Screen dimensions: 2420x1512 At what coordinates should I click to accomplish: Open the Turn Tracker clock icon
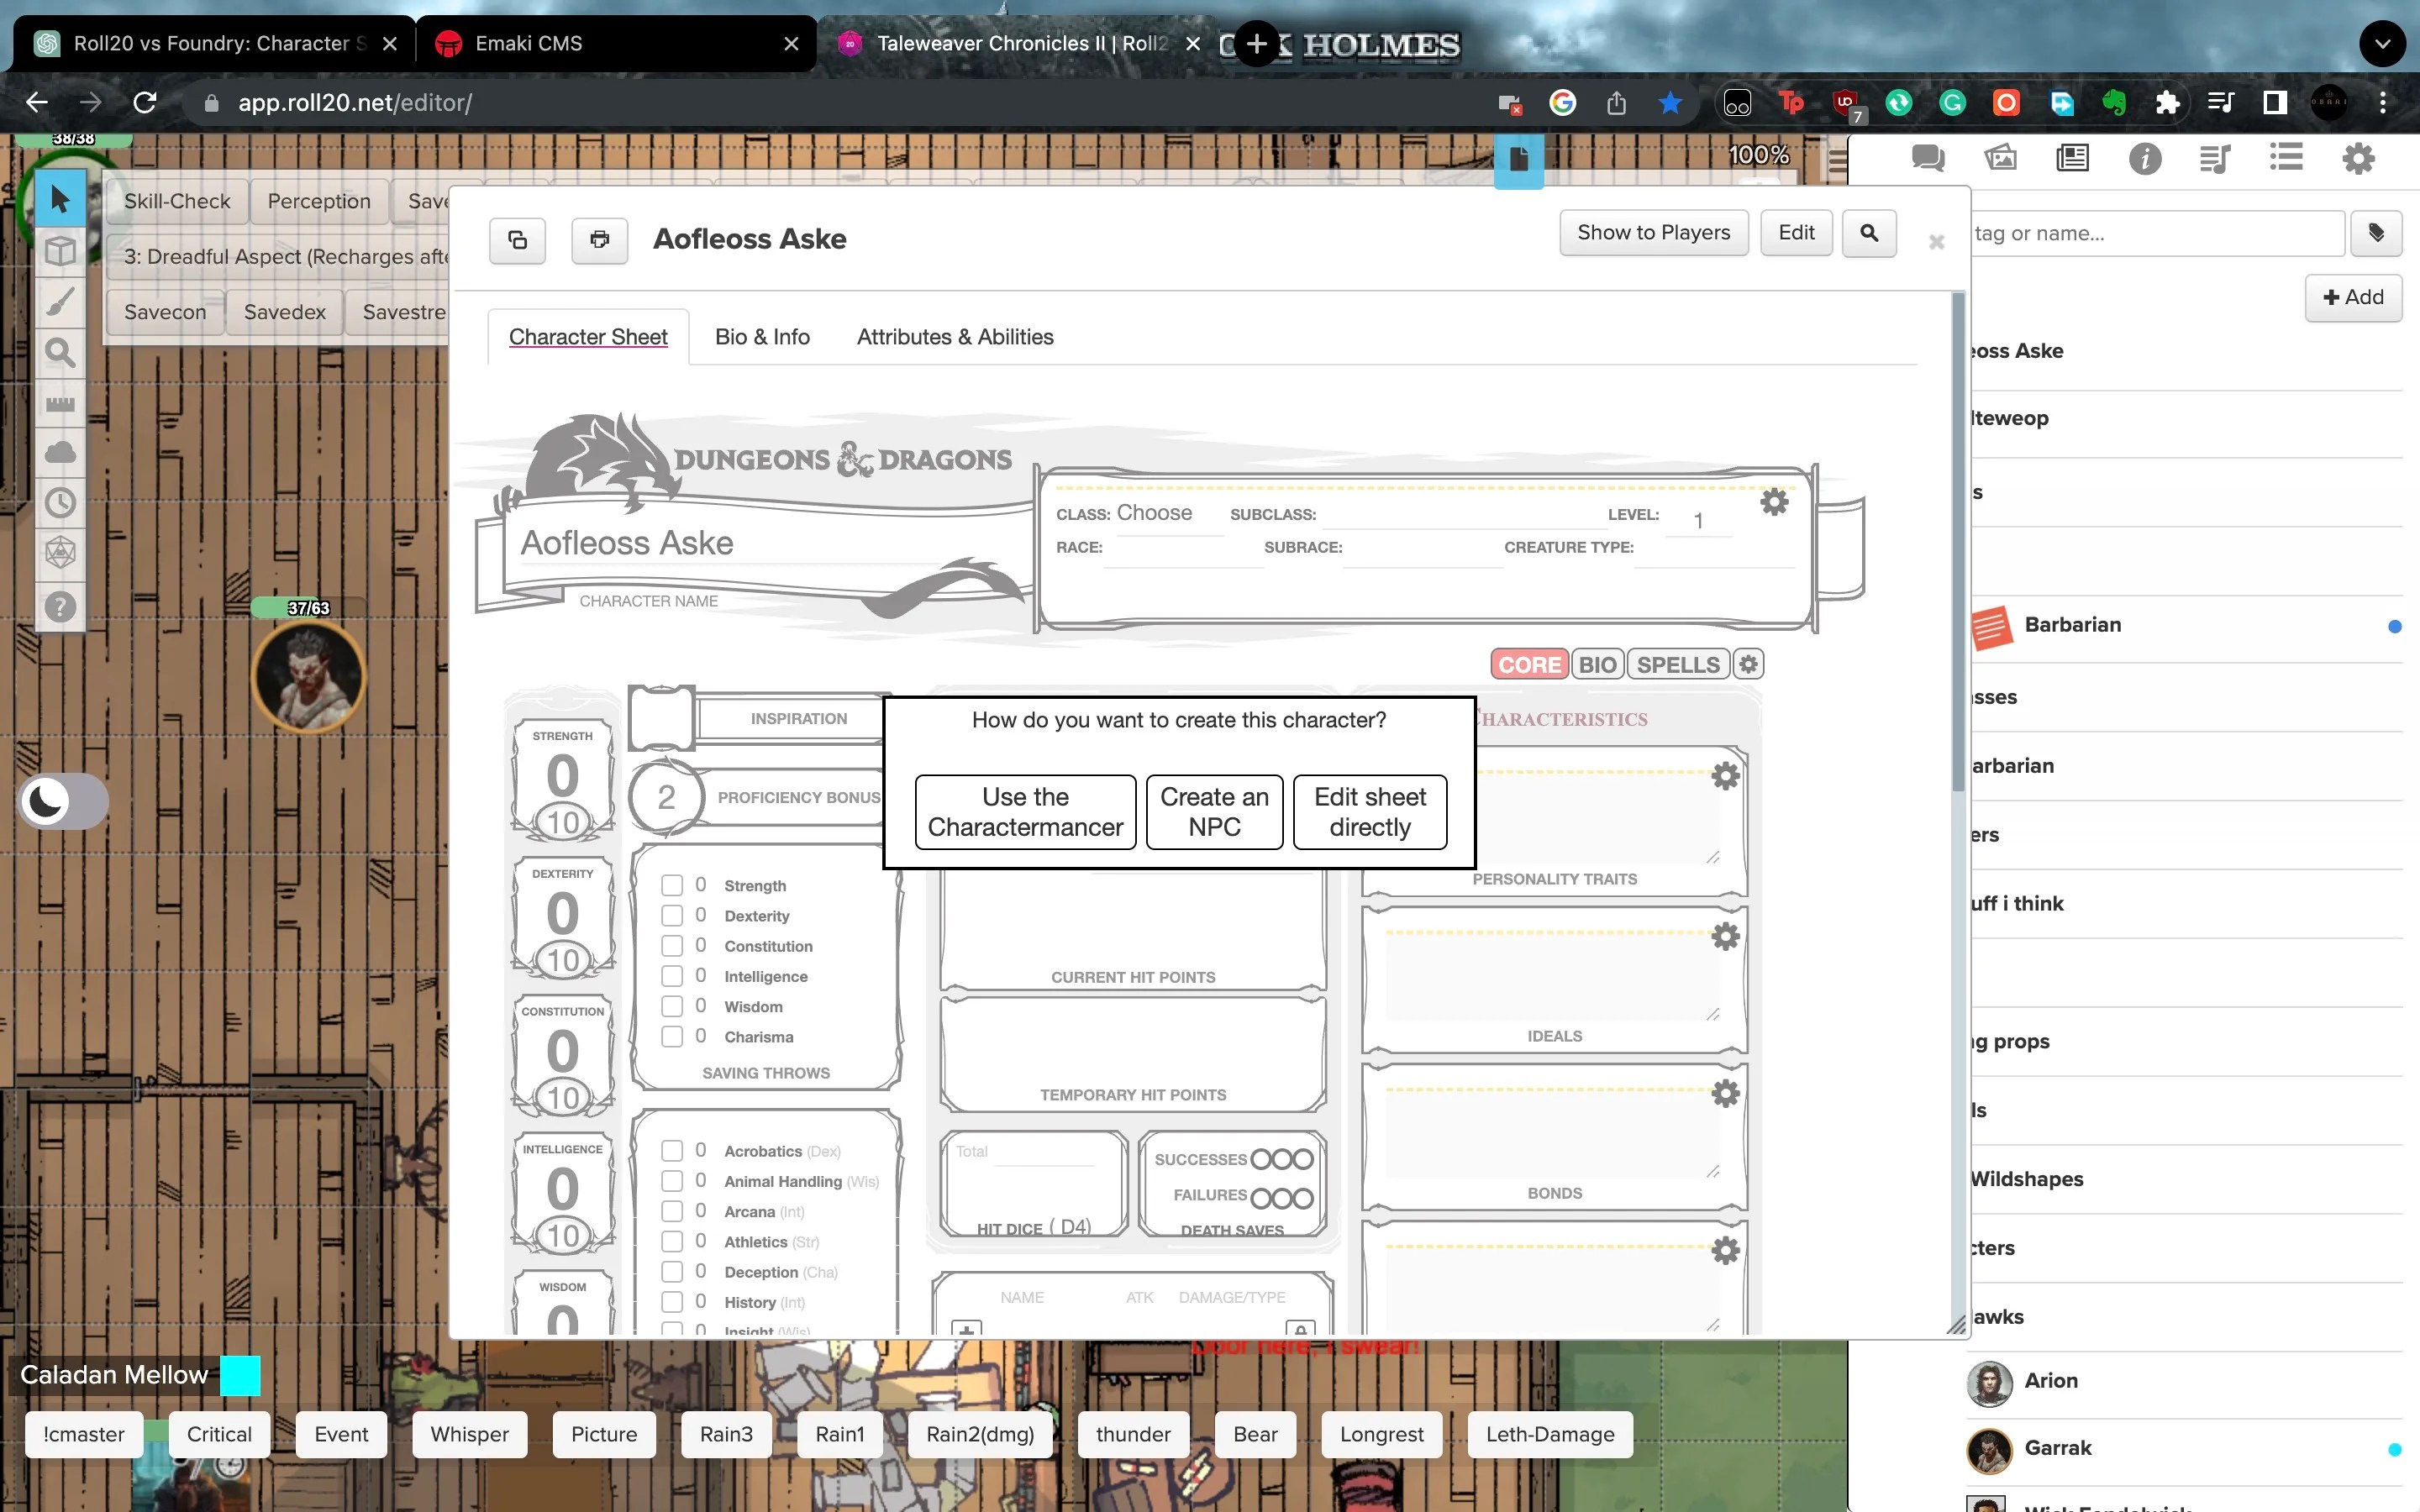click(x=60, y=503)
